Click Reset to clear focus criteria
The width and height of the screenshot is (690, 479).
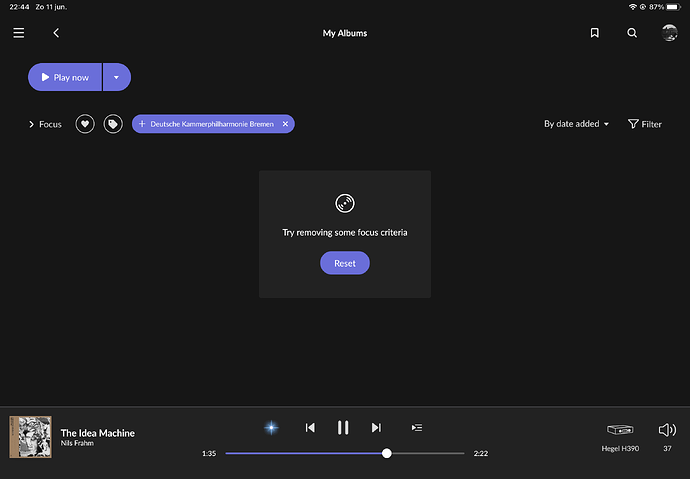tap(344, 263)
